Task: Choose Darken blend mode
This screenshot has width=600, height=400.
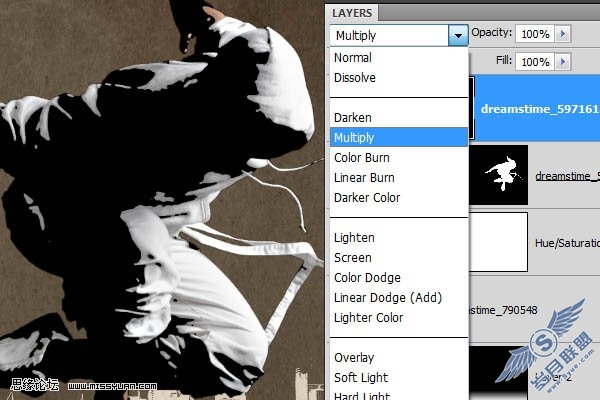Action: [x=399, y=118]
